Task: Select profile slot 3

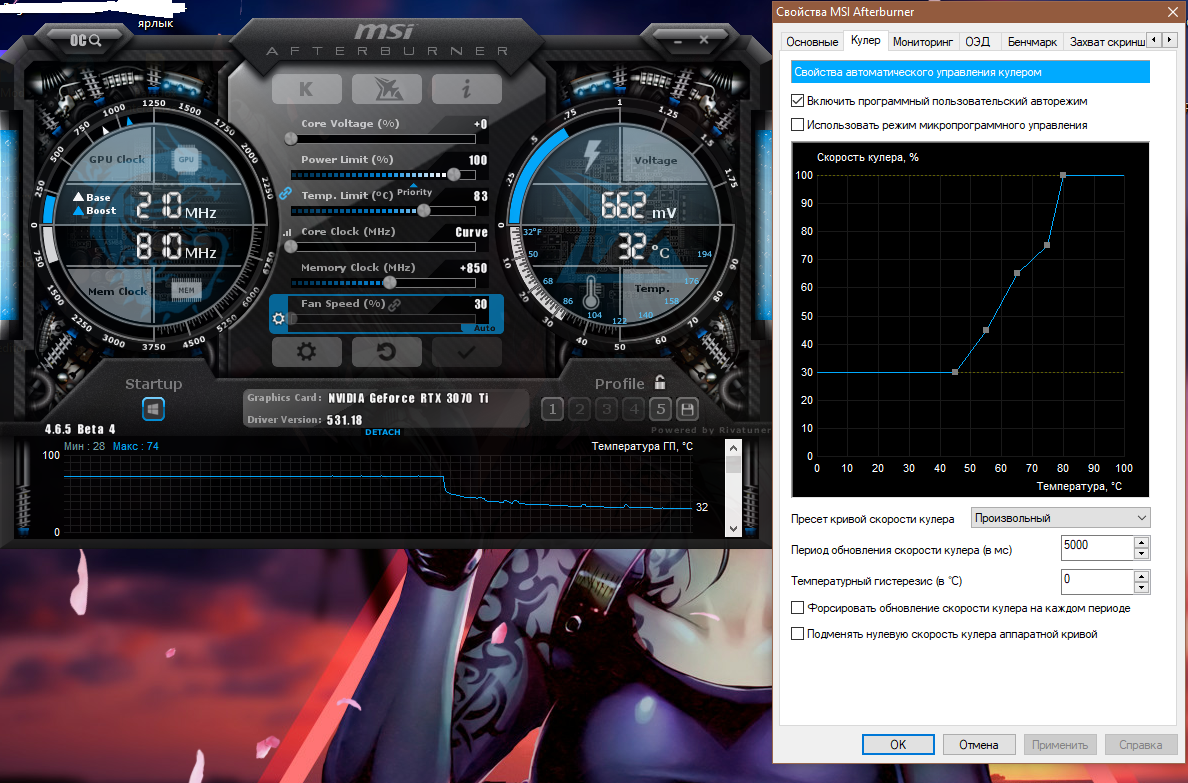Action: click(606, 409)
